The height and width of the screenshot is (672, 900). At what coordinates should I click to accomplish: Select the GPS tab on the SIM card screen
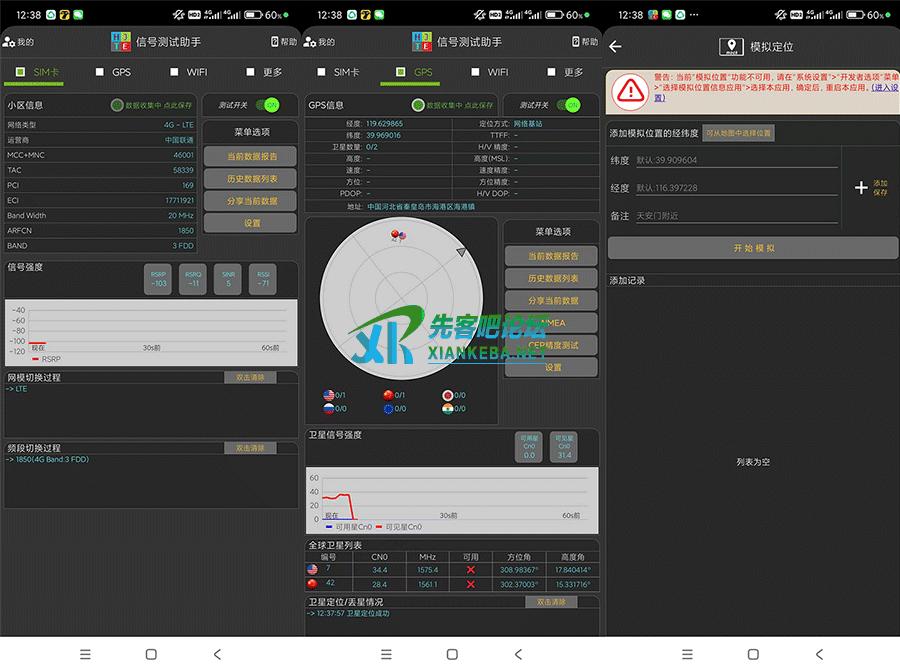point(100,72)
